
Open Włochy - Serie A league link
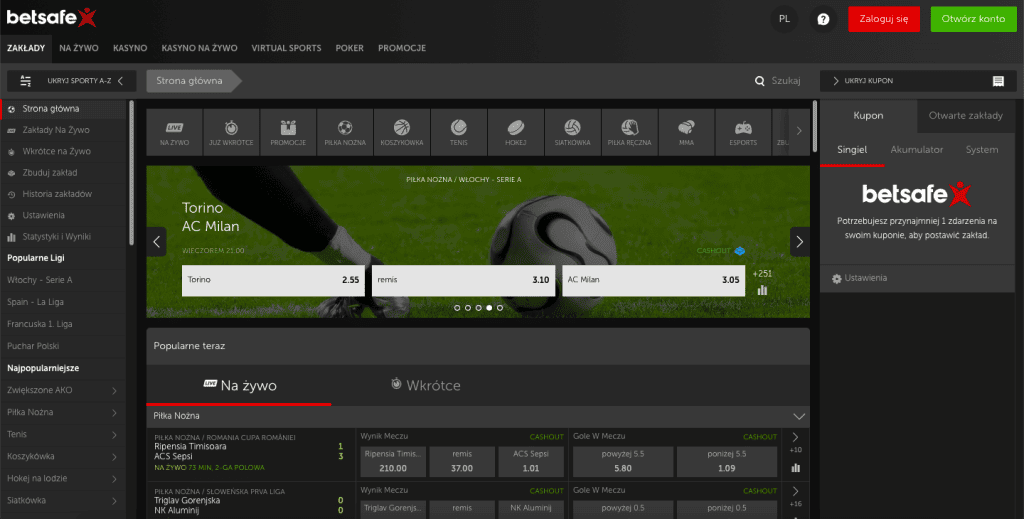click(40, 280)
